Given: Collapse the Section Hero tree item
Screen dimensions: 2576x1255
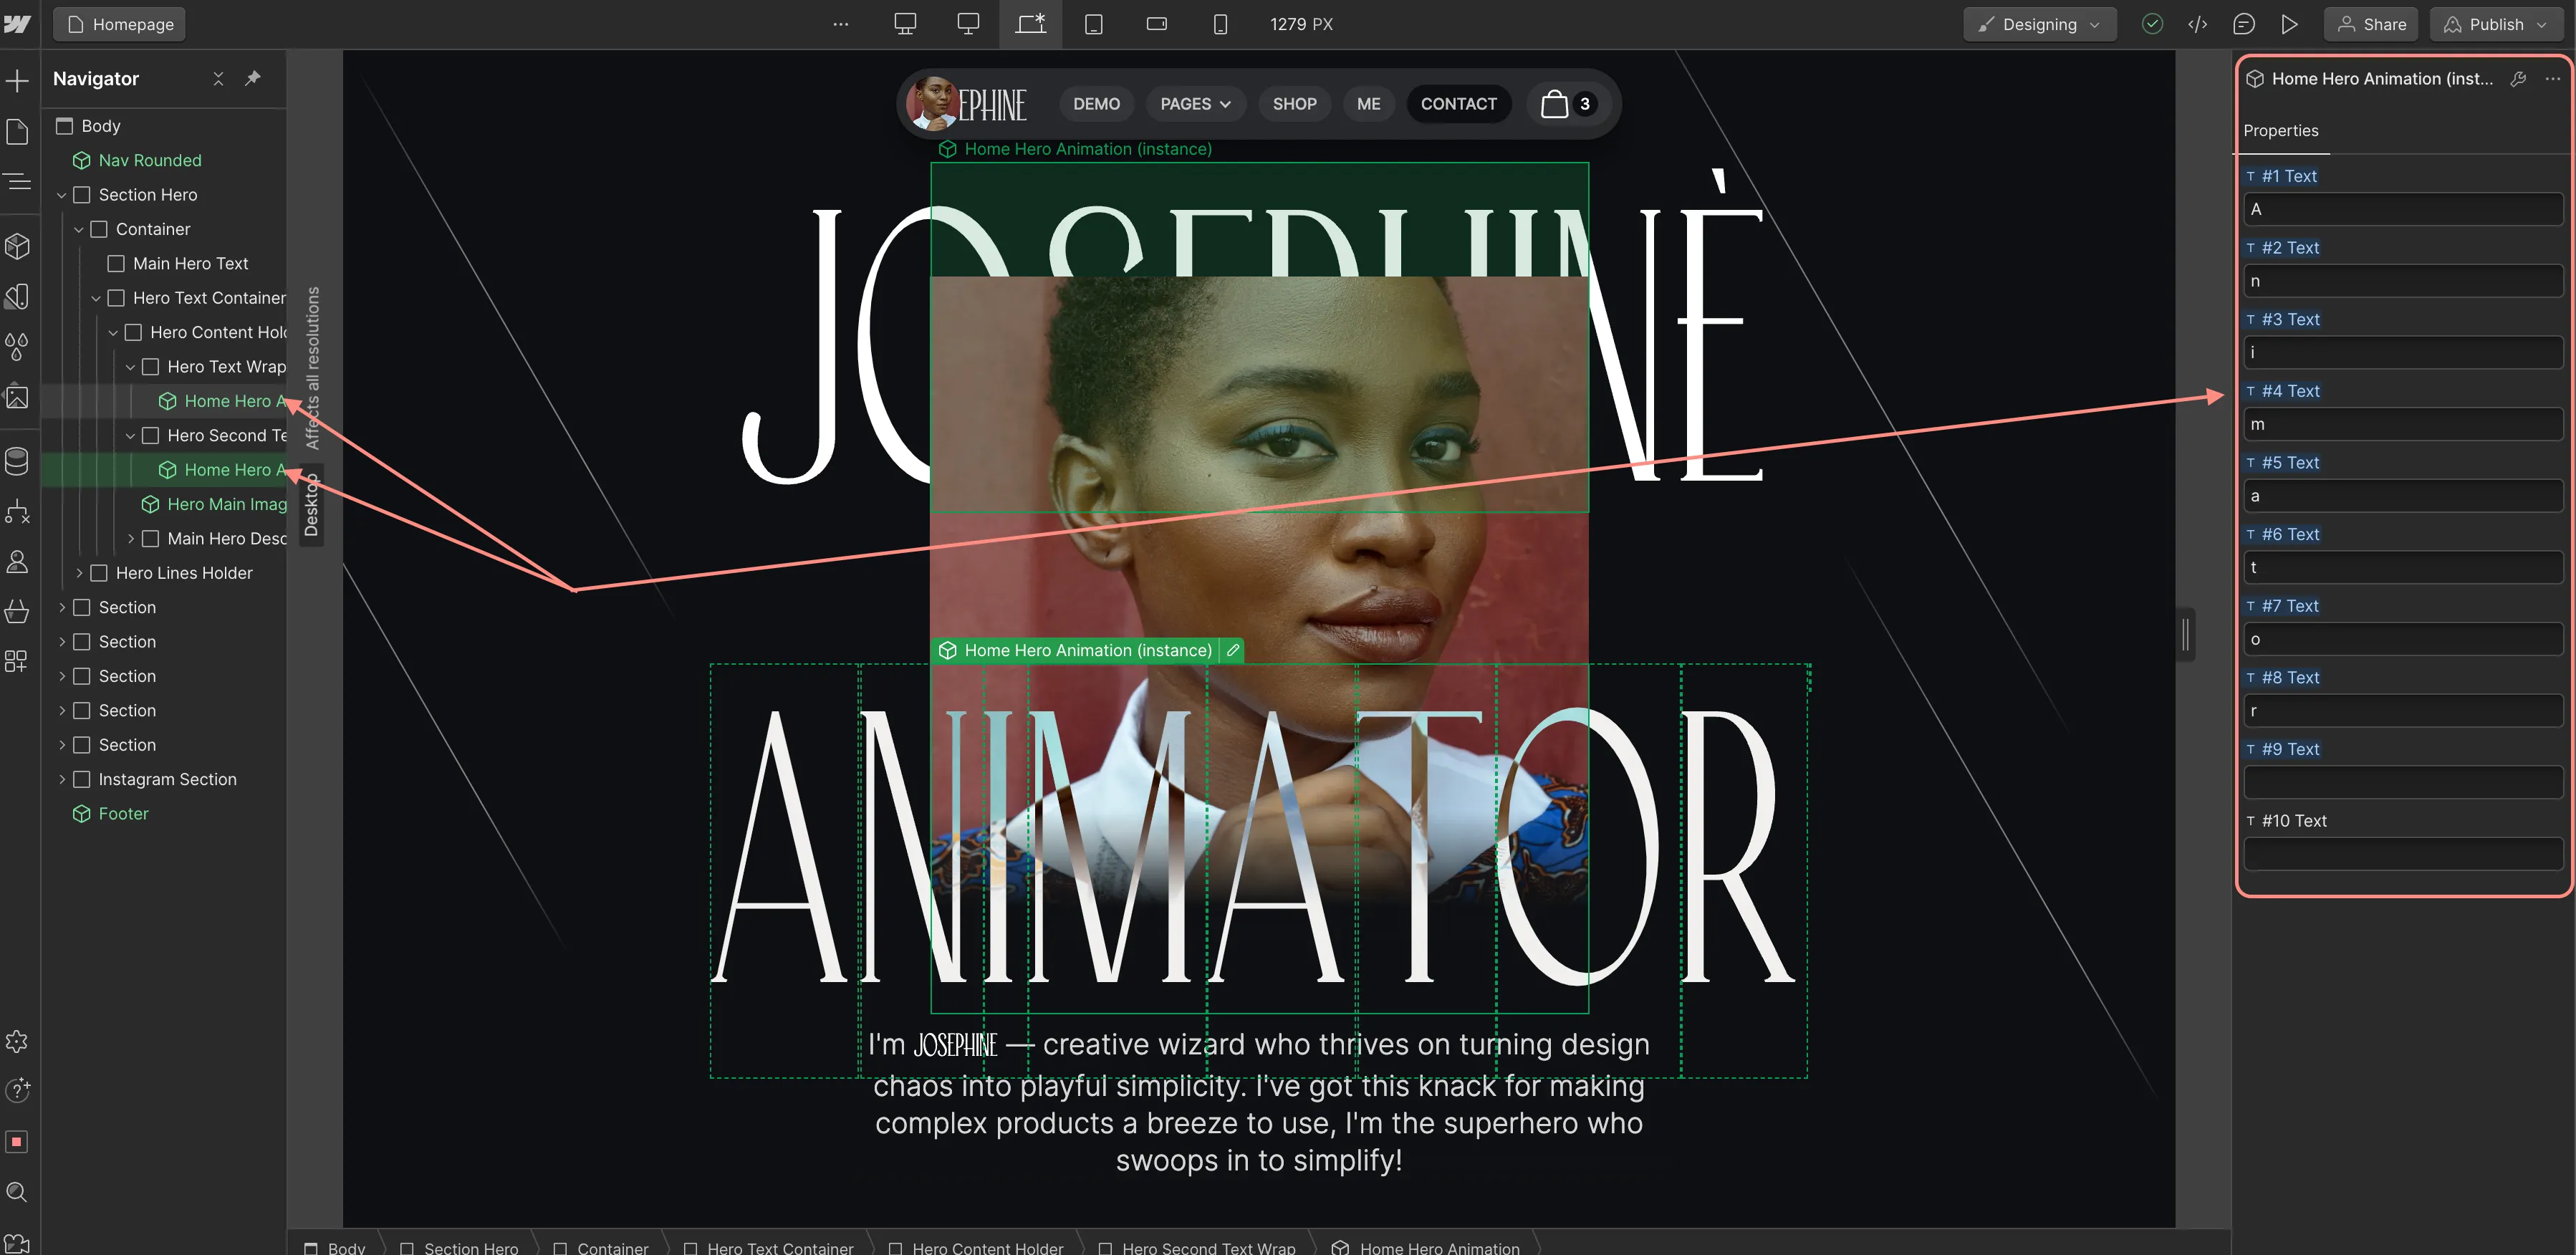Looking at the screenshot, I should tap(62, 195).
